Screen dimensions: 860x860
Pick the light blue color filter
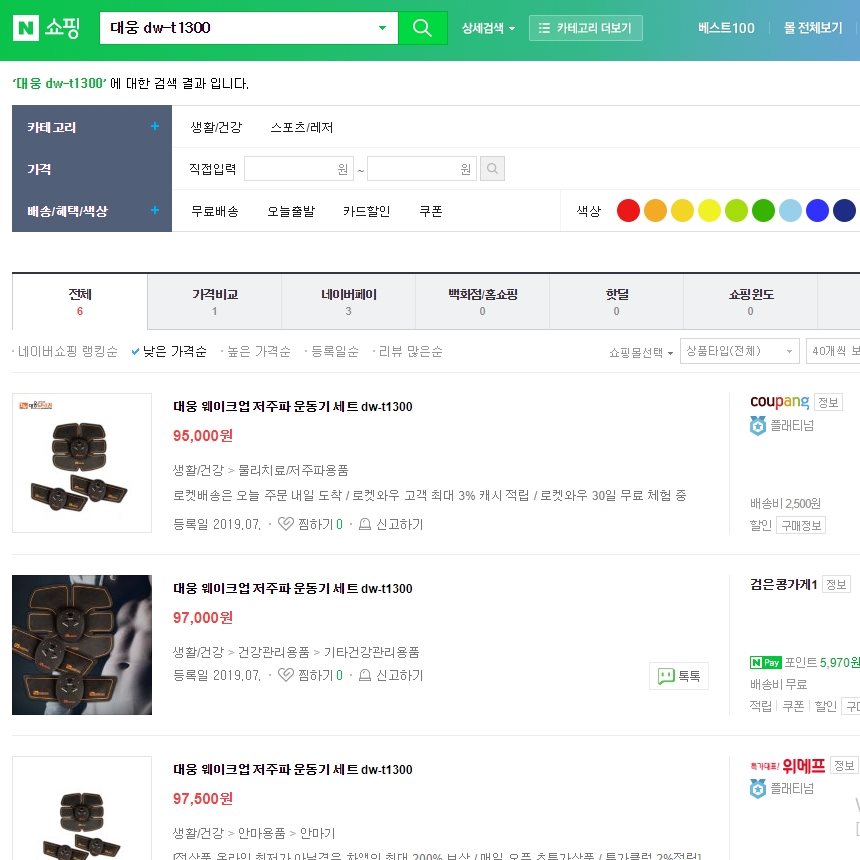point(790,211)
